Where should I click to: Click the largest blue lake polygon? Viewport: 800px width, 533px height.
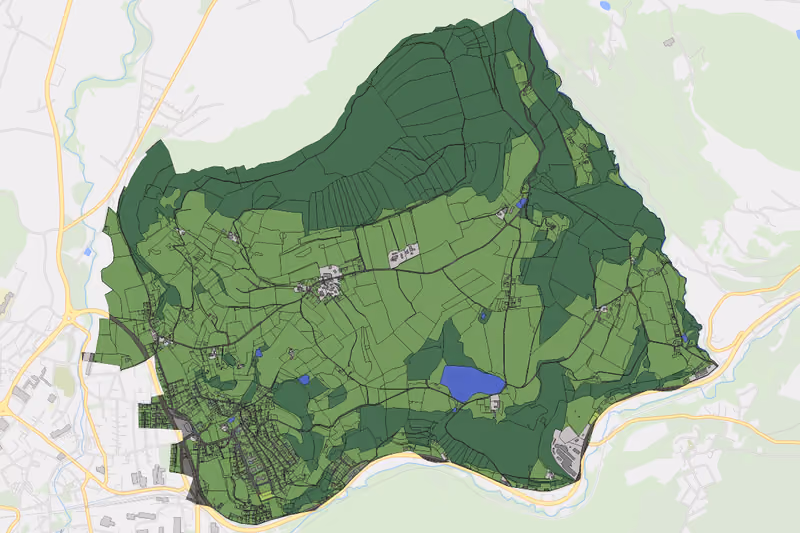point(471,384)
